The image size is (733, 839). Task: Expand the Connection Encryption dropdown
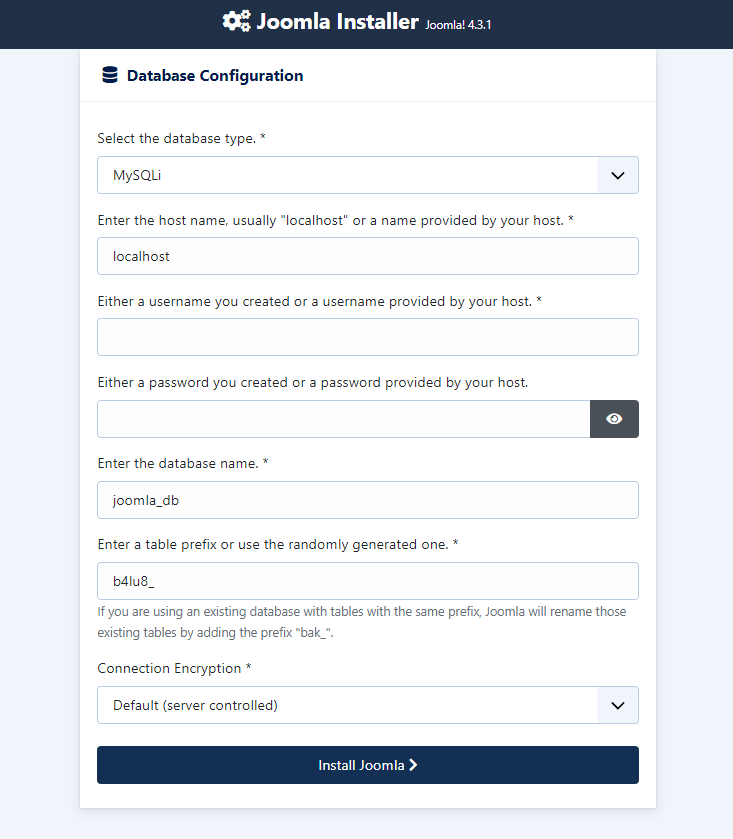[348, 705]
